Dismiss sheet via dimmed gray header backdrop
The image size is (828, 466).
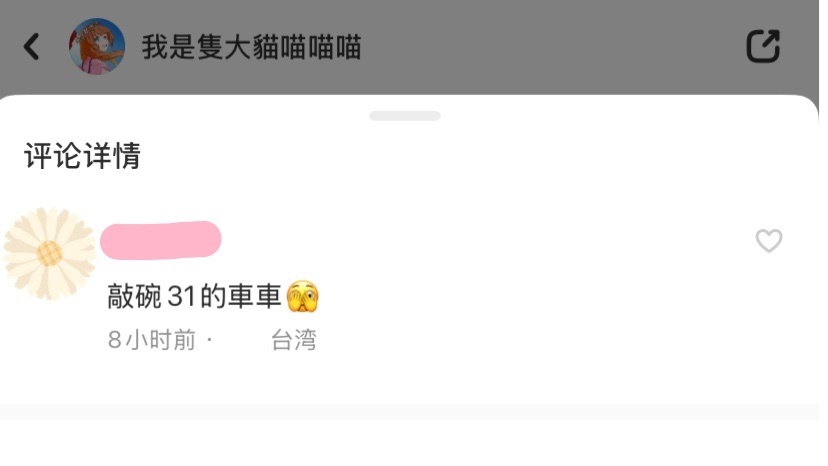pyautogui.click(x=528, y=48)
